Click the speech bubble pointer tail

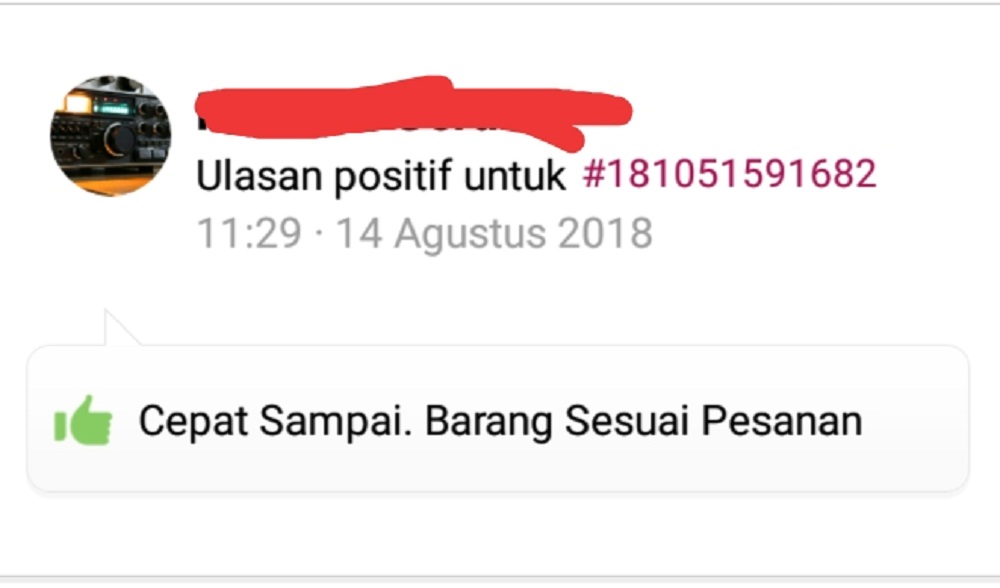coord(119,328)
